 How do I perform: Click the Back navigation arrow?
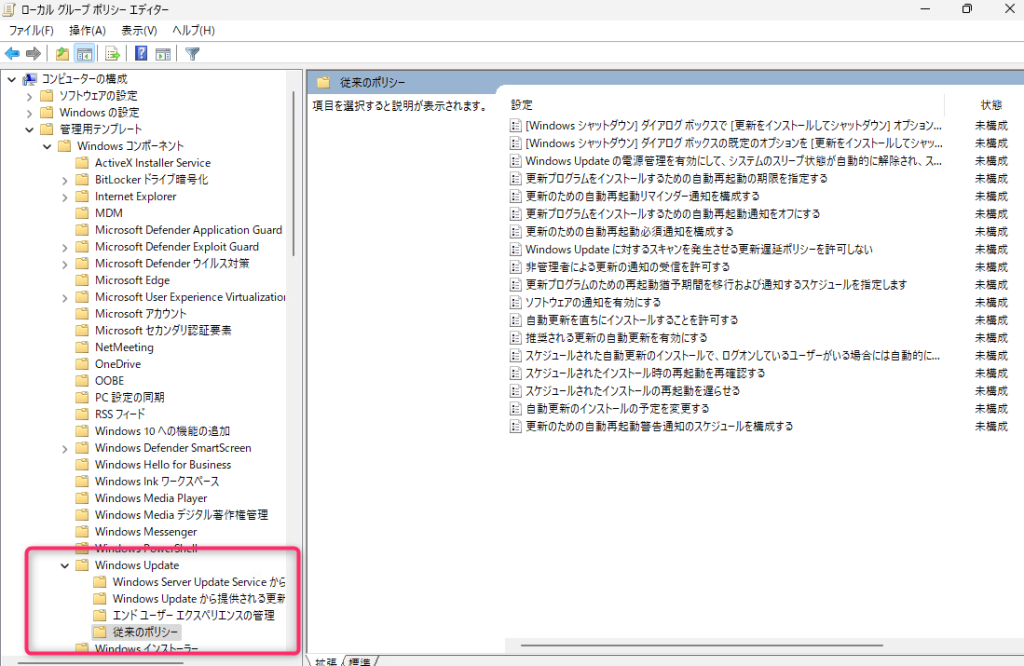12,55
